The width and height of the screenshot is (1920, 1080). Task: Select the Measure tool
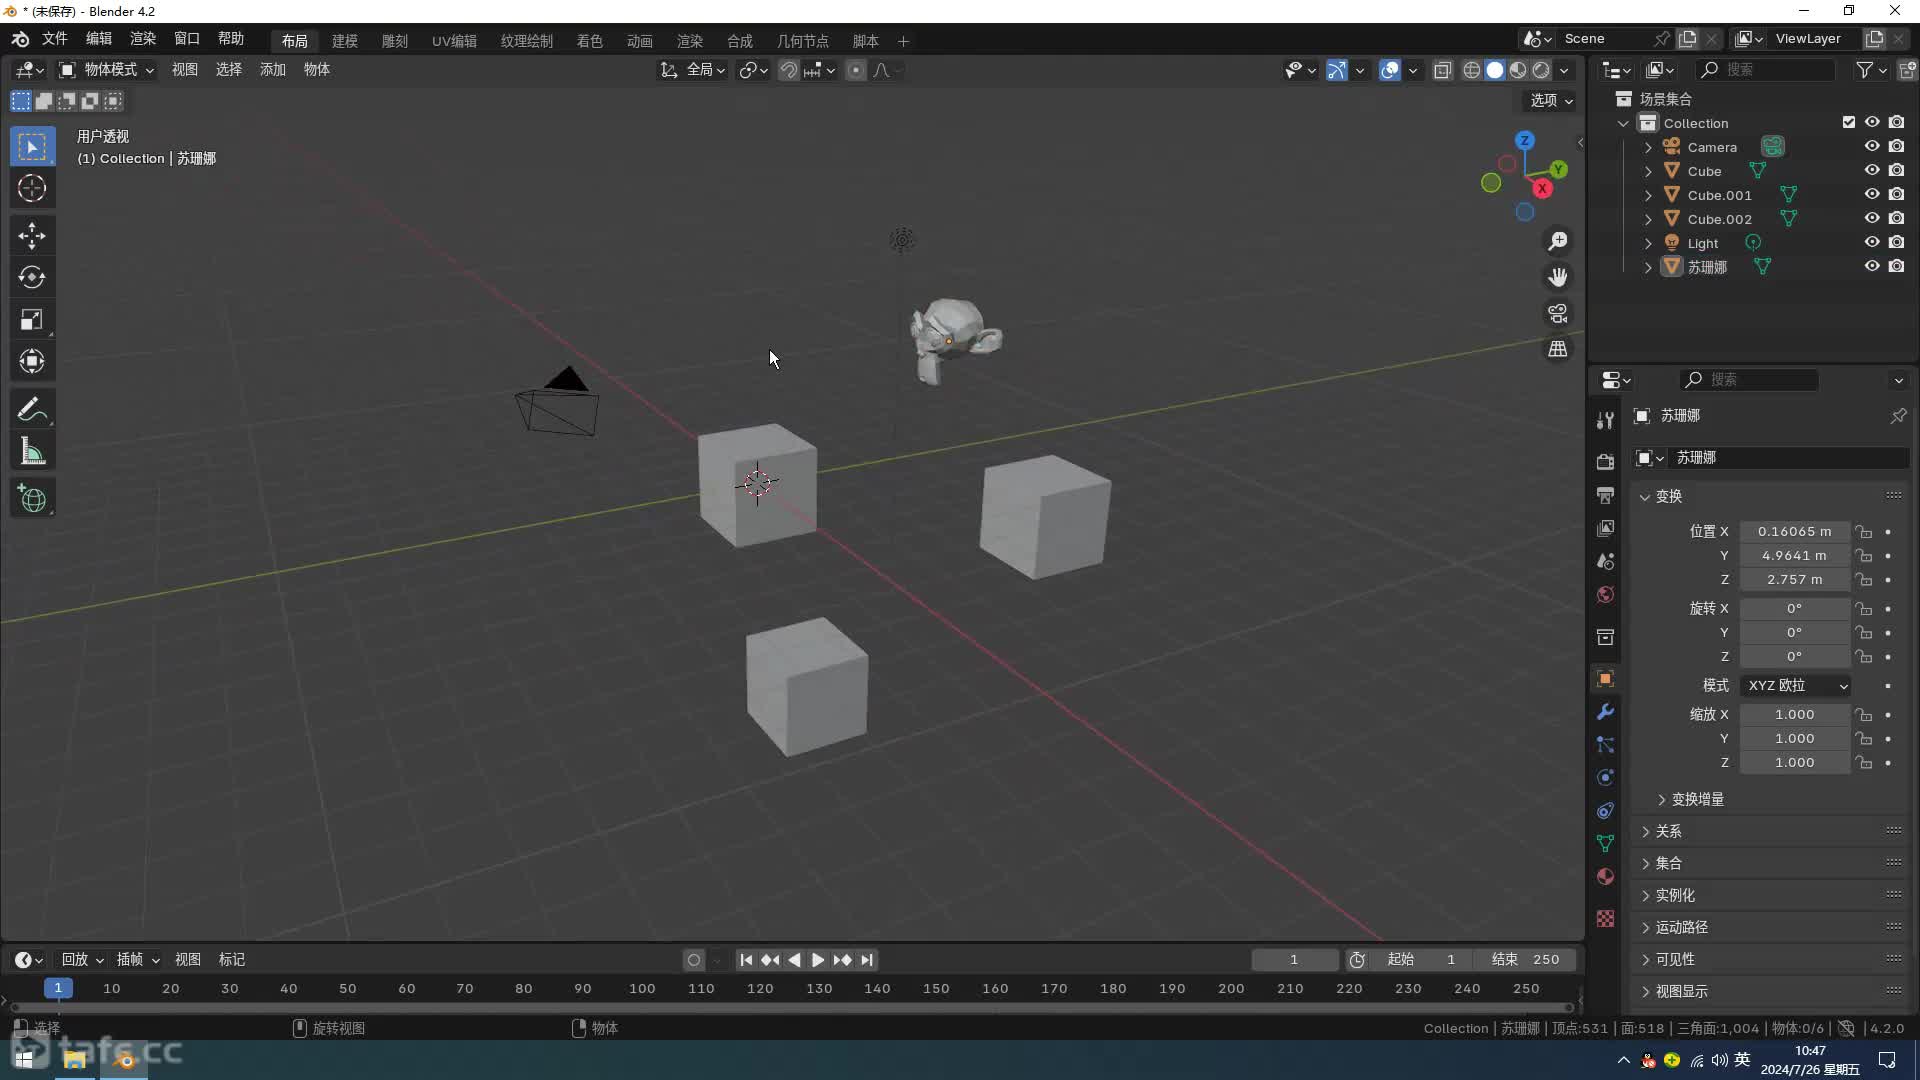click(x=32, y=452)
